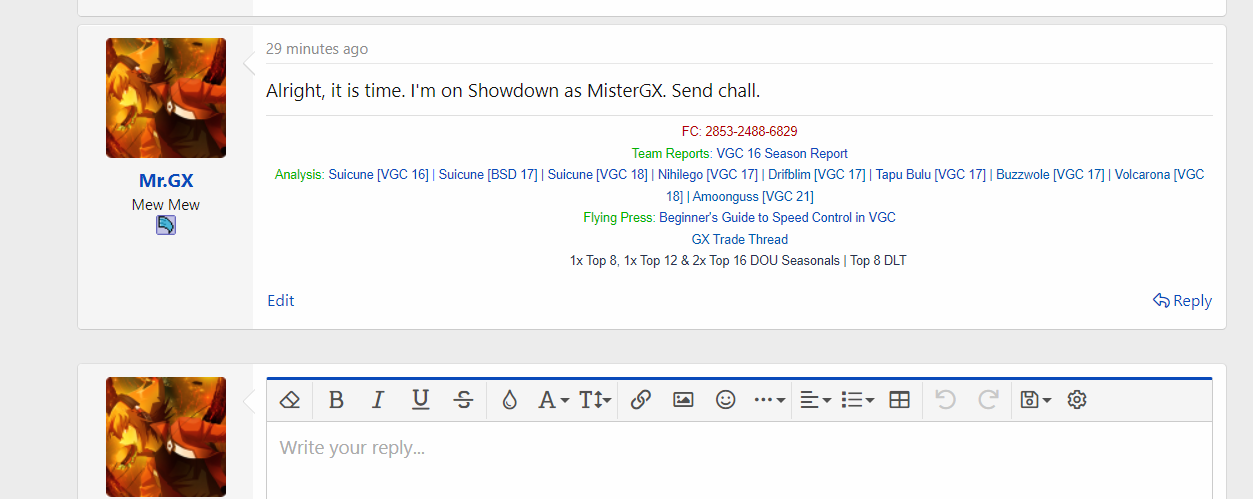Open the text color droplet picker
The height and width of the screenshot is (499, 1253).
click(510, 400)
